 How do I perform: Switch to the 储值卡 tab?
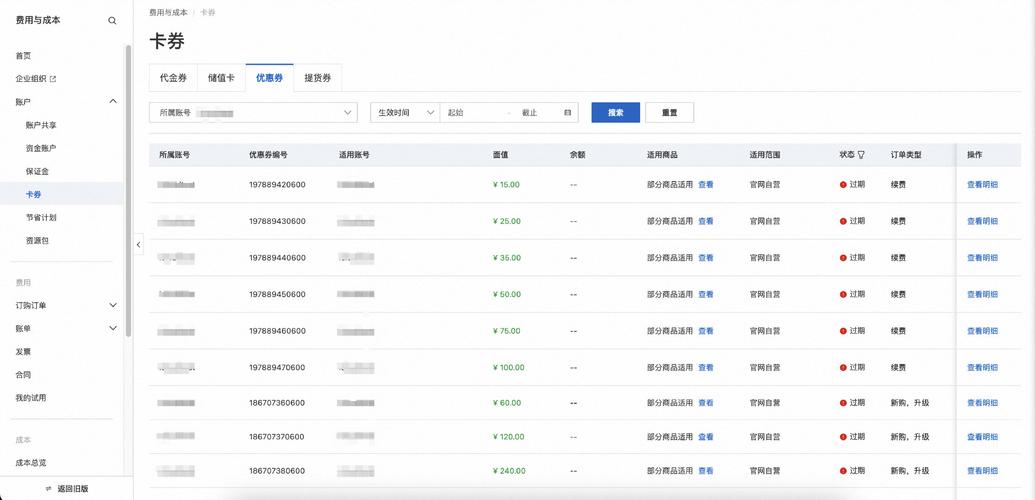(x=221, y=78)
